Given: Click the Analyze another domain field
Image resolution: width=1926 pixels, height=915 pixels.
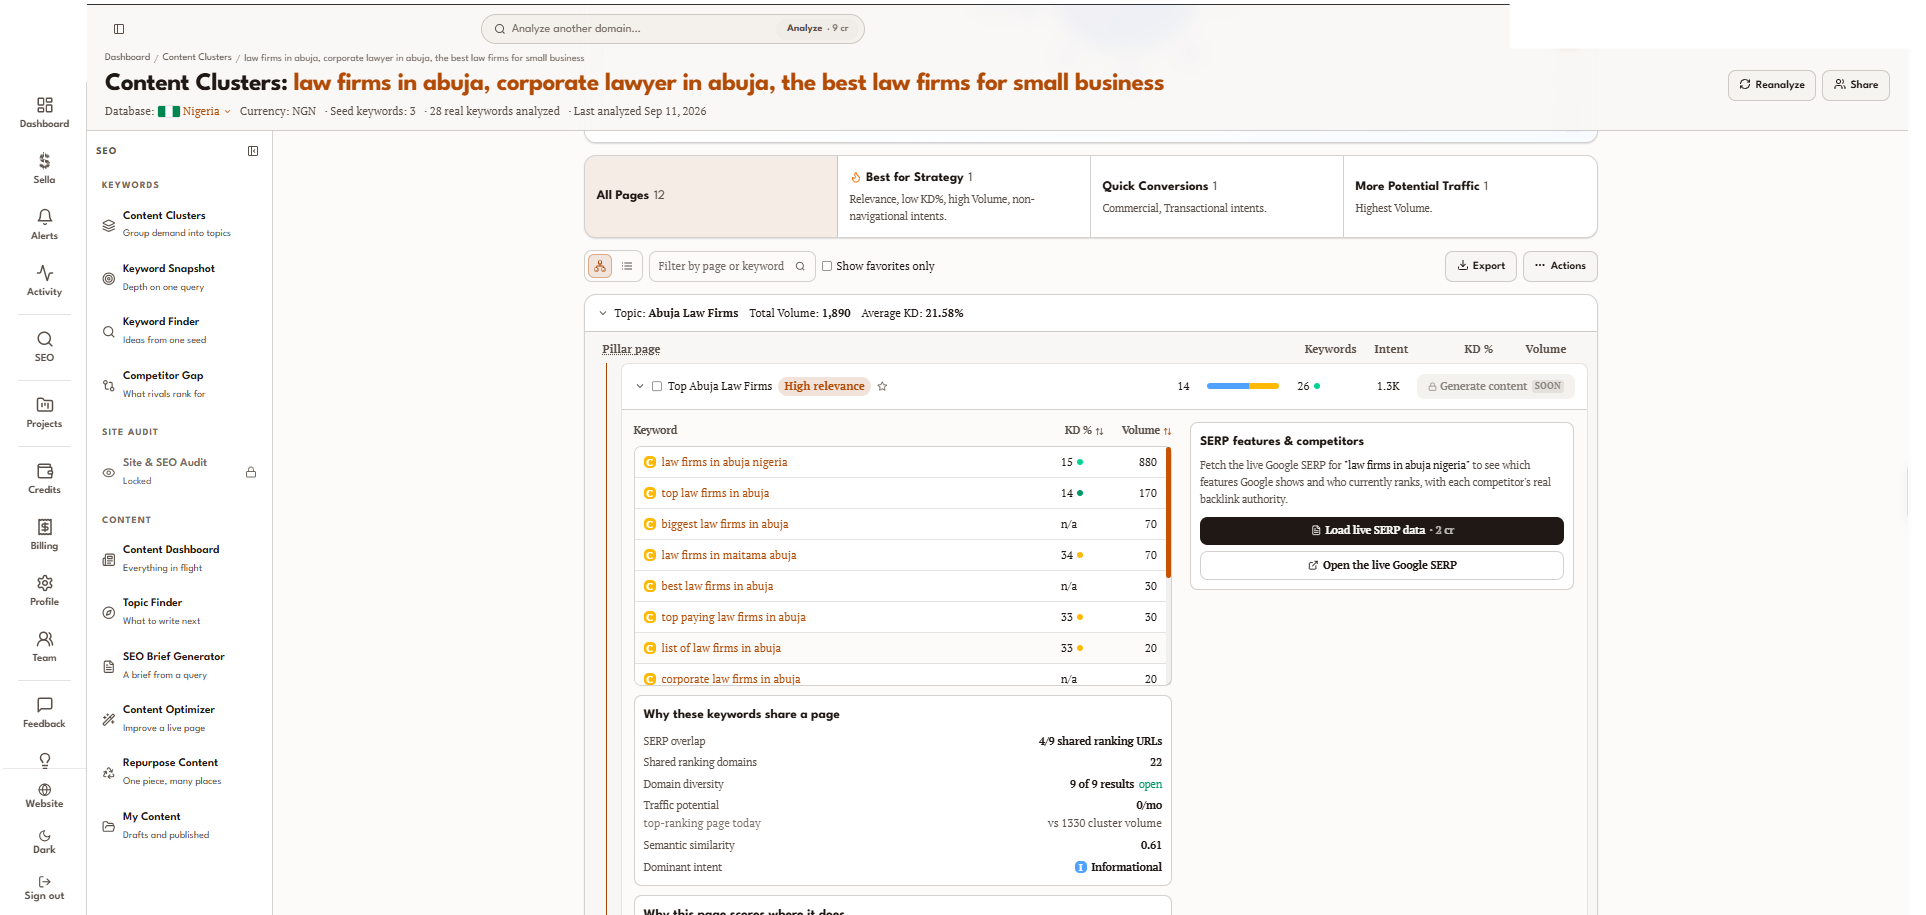Looking at the screenshot, I should click(x=673, y=29).
